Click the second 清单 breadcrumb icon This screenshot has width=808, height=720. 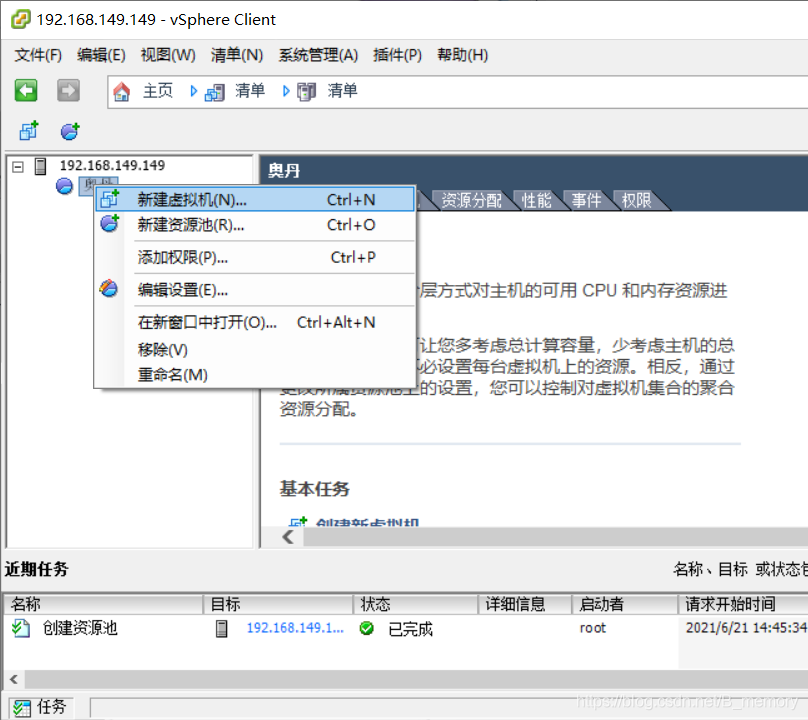pyautogui.click(x=306, y=92)
